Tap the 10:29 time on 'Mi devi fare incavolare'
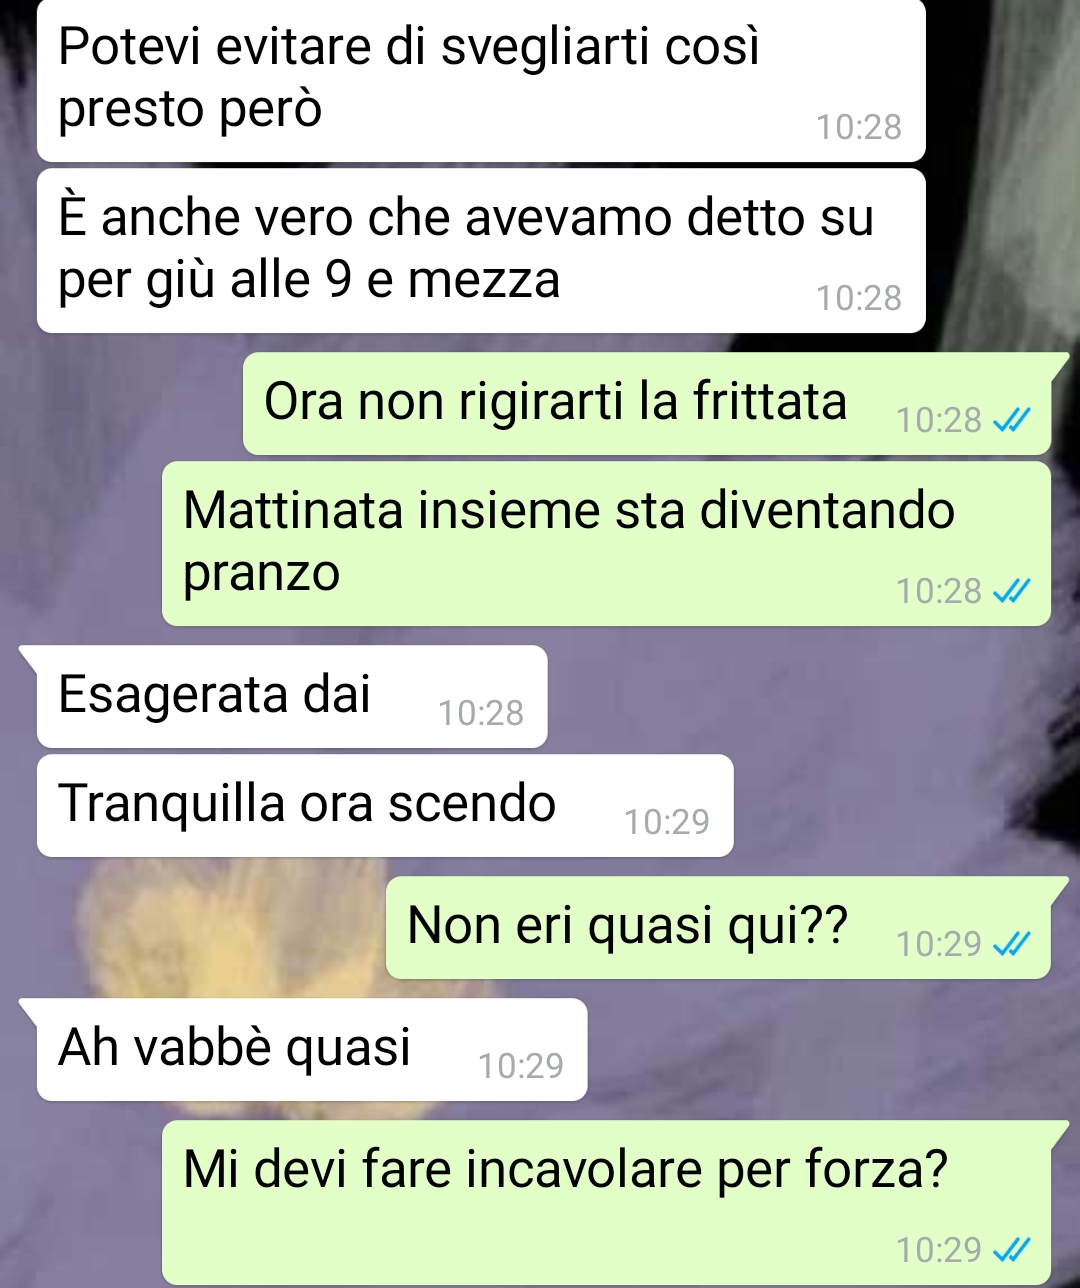The height and width of the screenshot is (1288, 1080). pos(939,1250)
